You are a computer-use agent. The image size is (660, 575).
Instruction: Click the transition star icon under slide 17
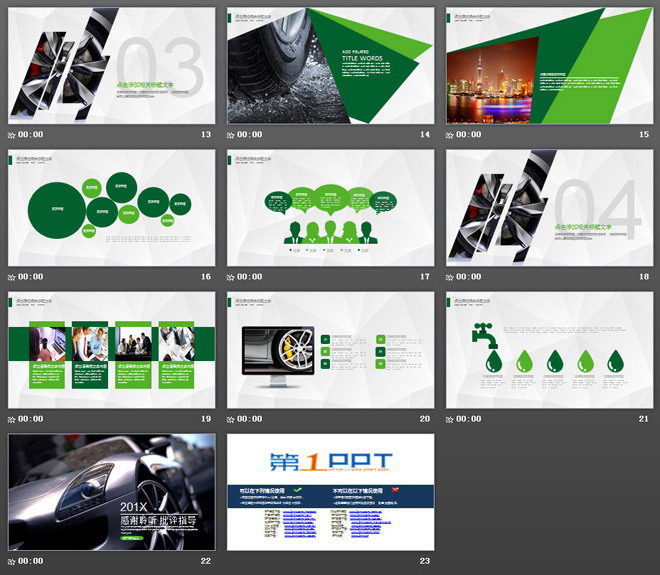point(231,277)
